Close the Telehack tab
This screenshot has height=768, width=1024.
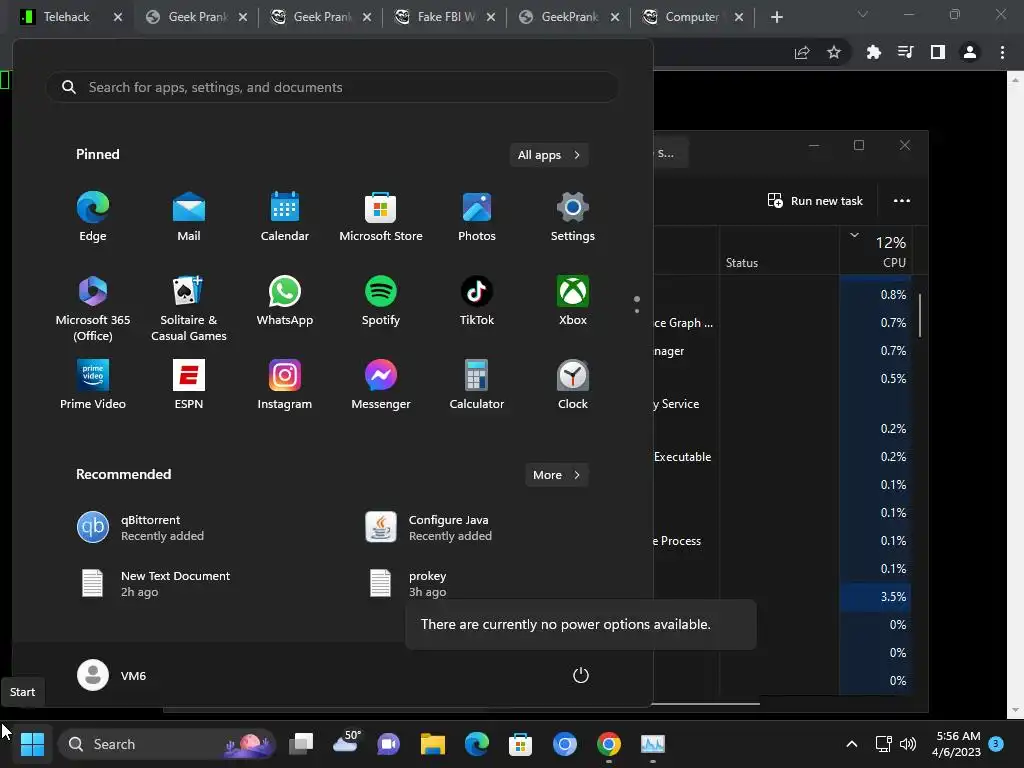coord(118,17)
